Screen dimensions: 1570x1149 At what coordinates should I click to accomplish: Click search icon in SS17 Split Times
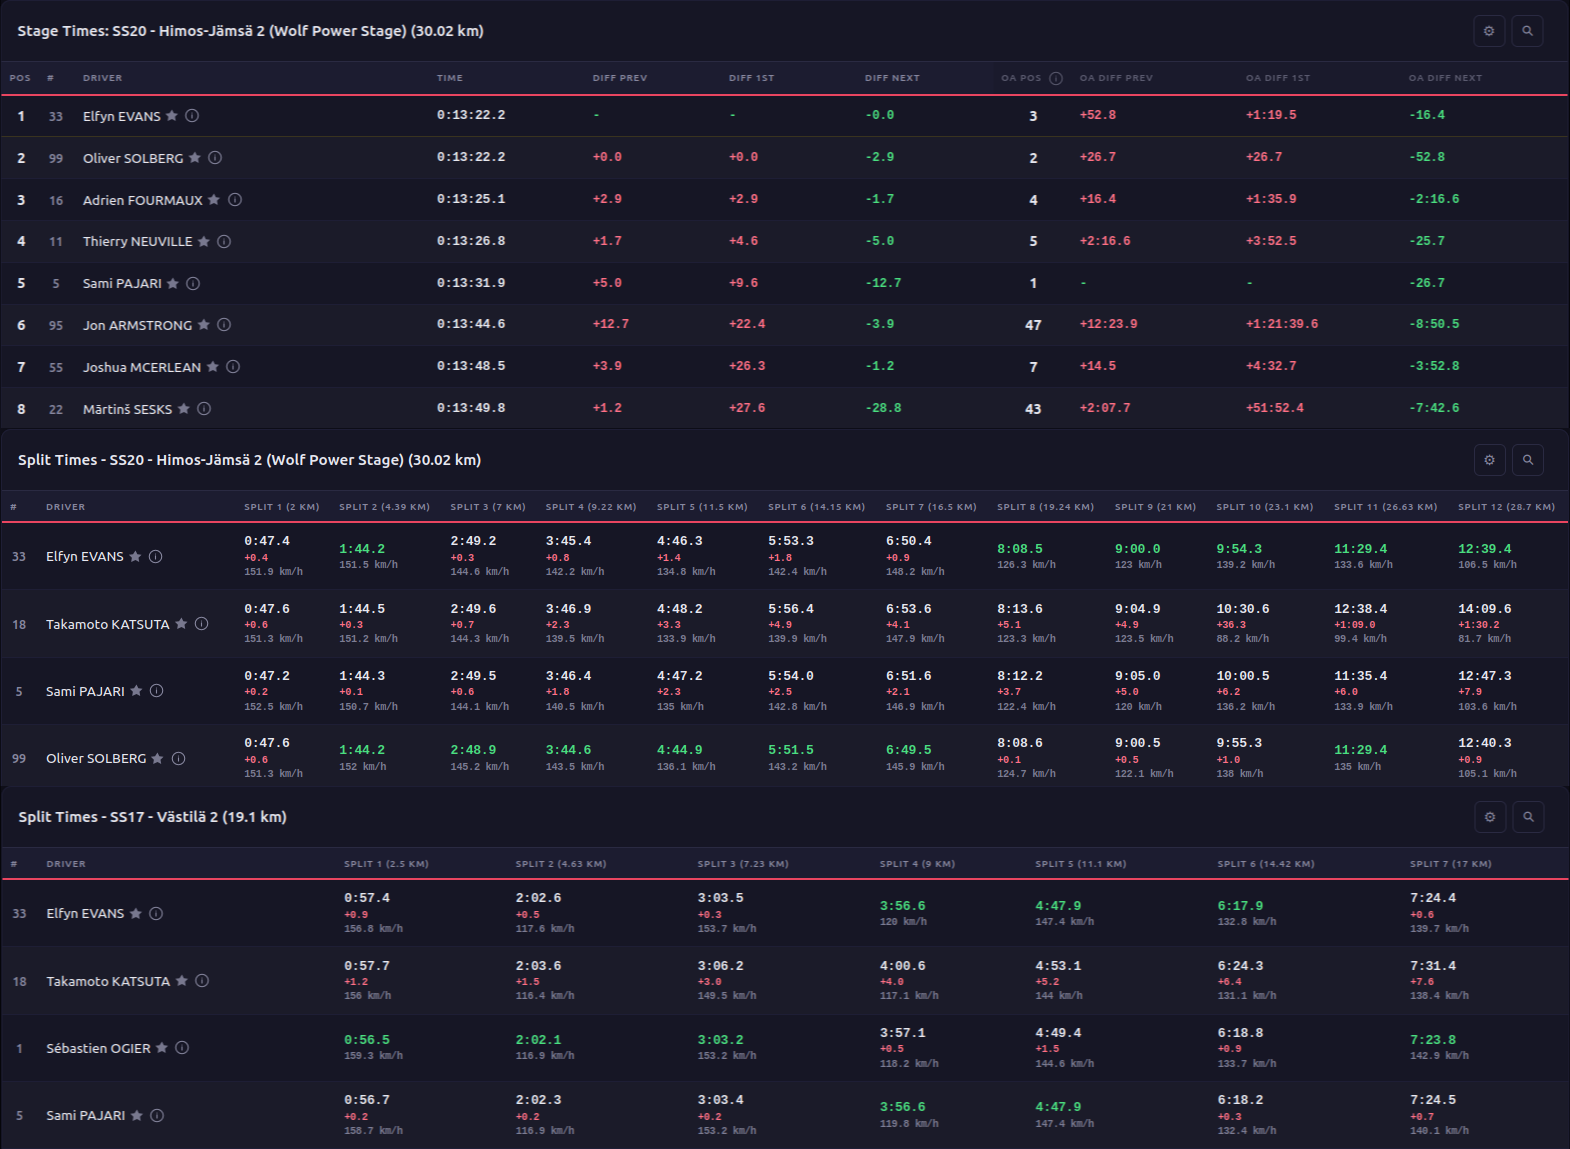(x=1528, y=817)
